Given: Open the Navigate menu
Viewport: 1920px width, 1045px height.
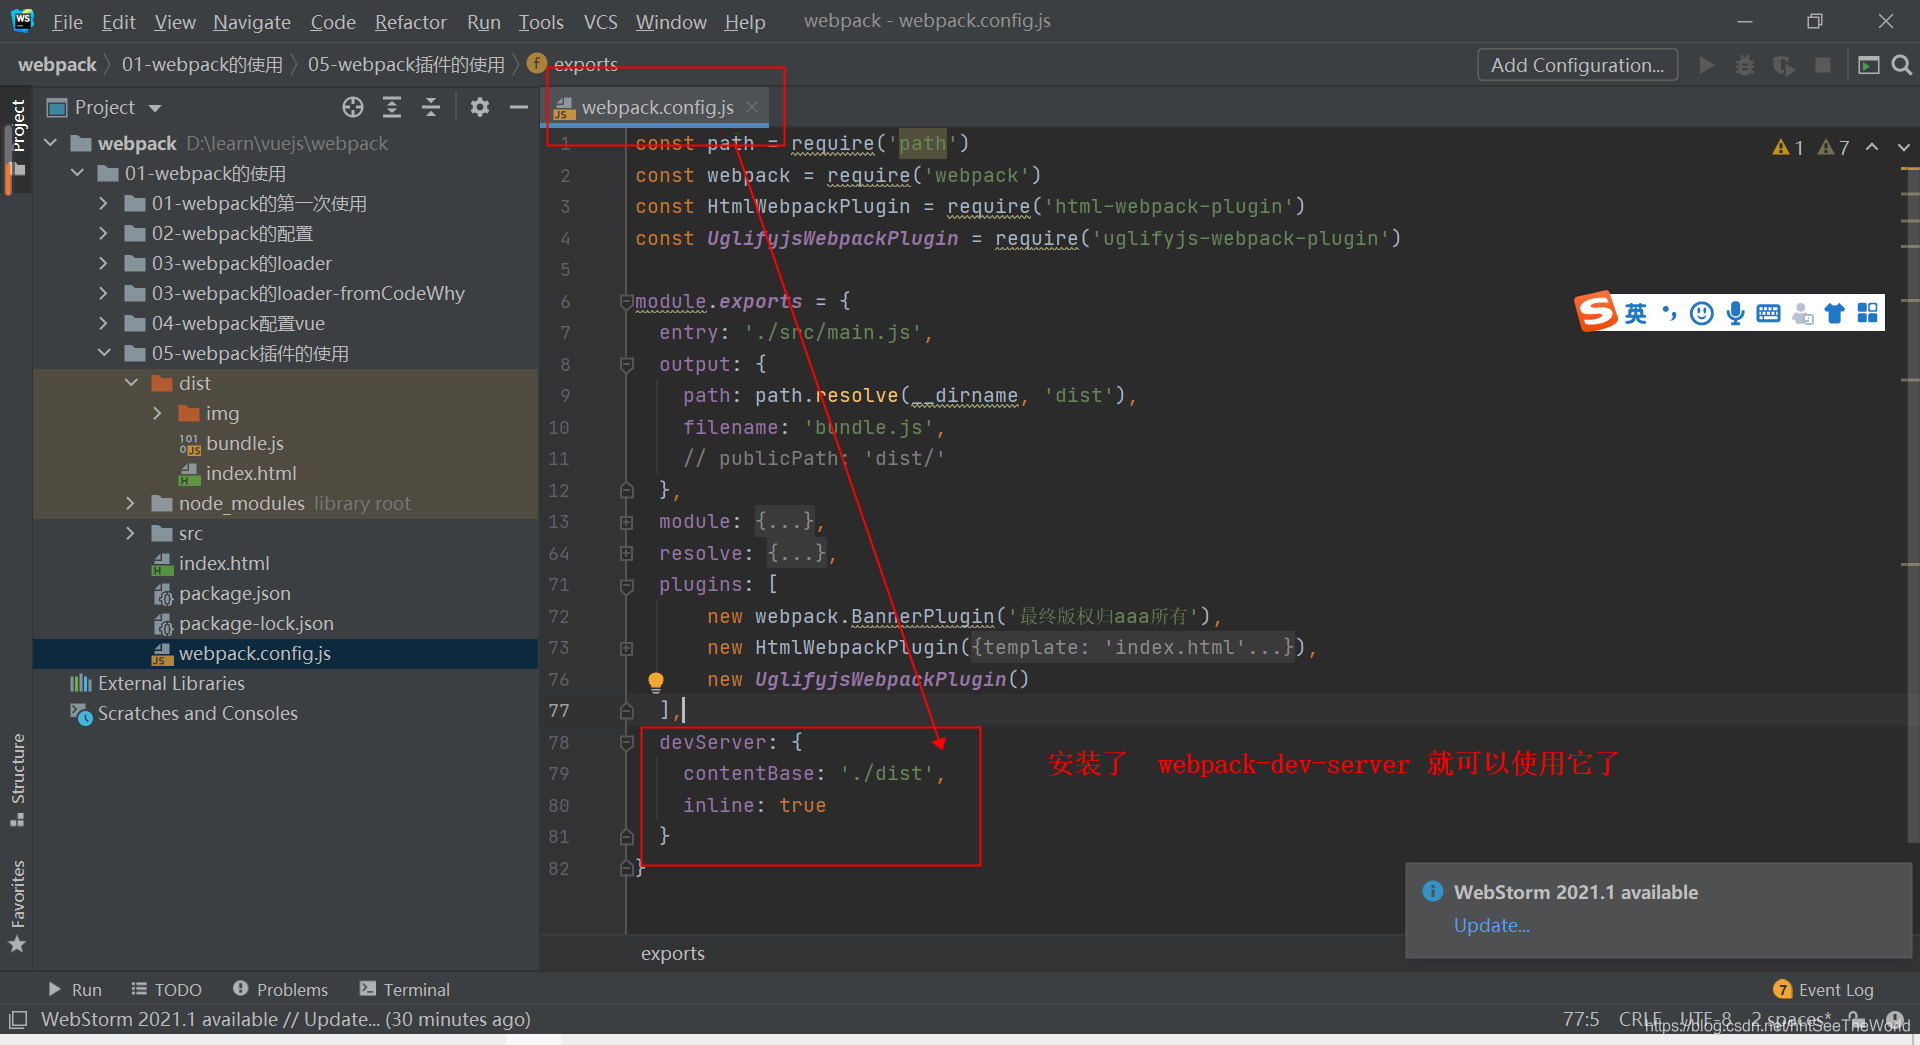Looking at the screenshot, I should [252, 21].
